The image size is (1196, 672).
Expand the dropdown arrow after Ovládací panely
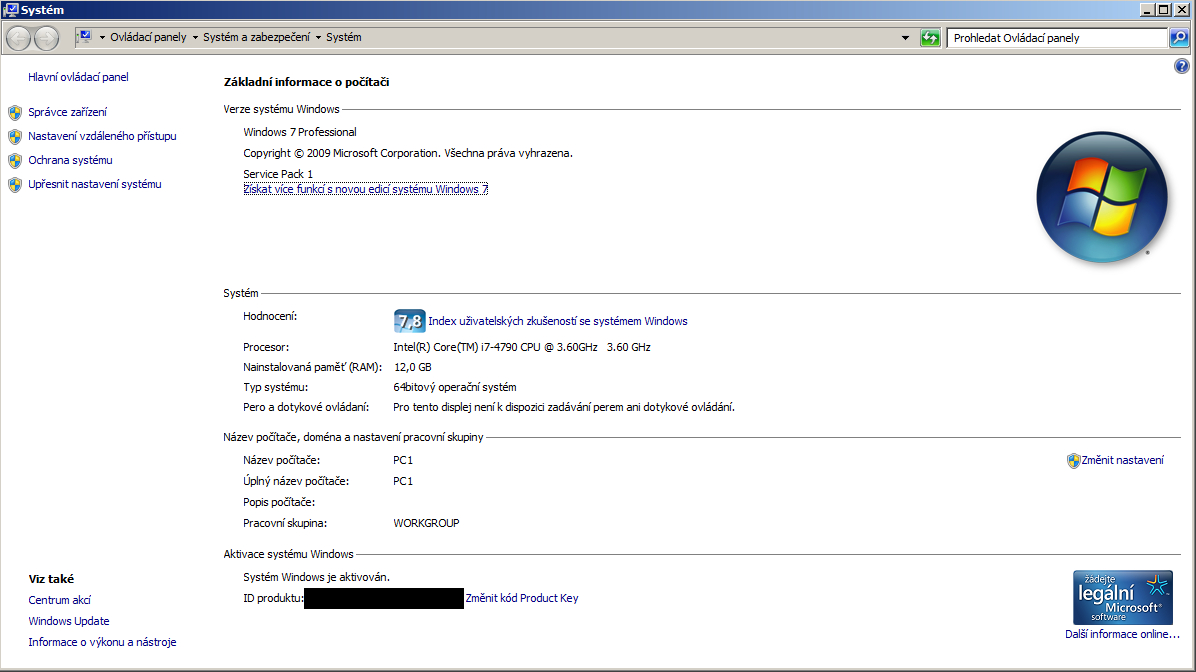point(195,37)
